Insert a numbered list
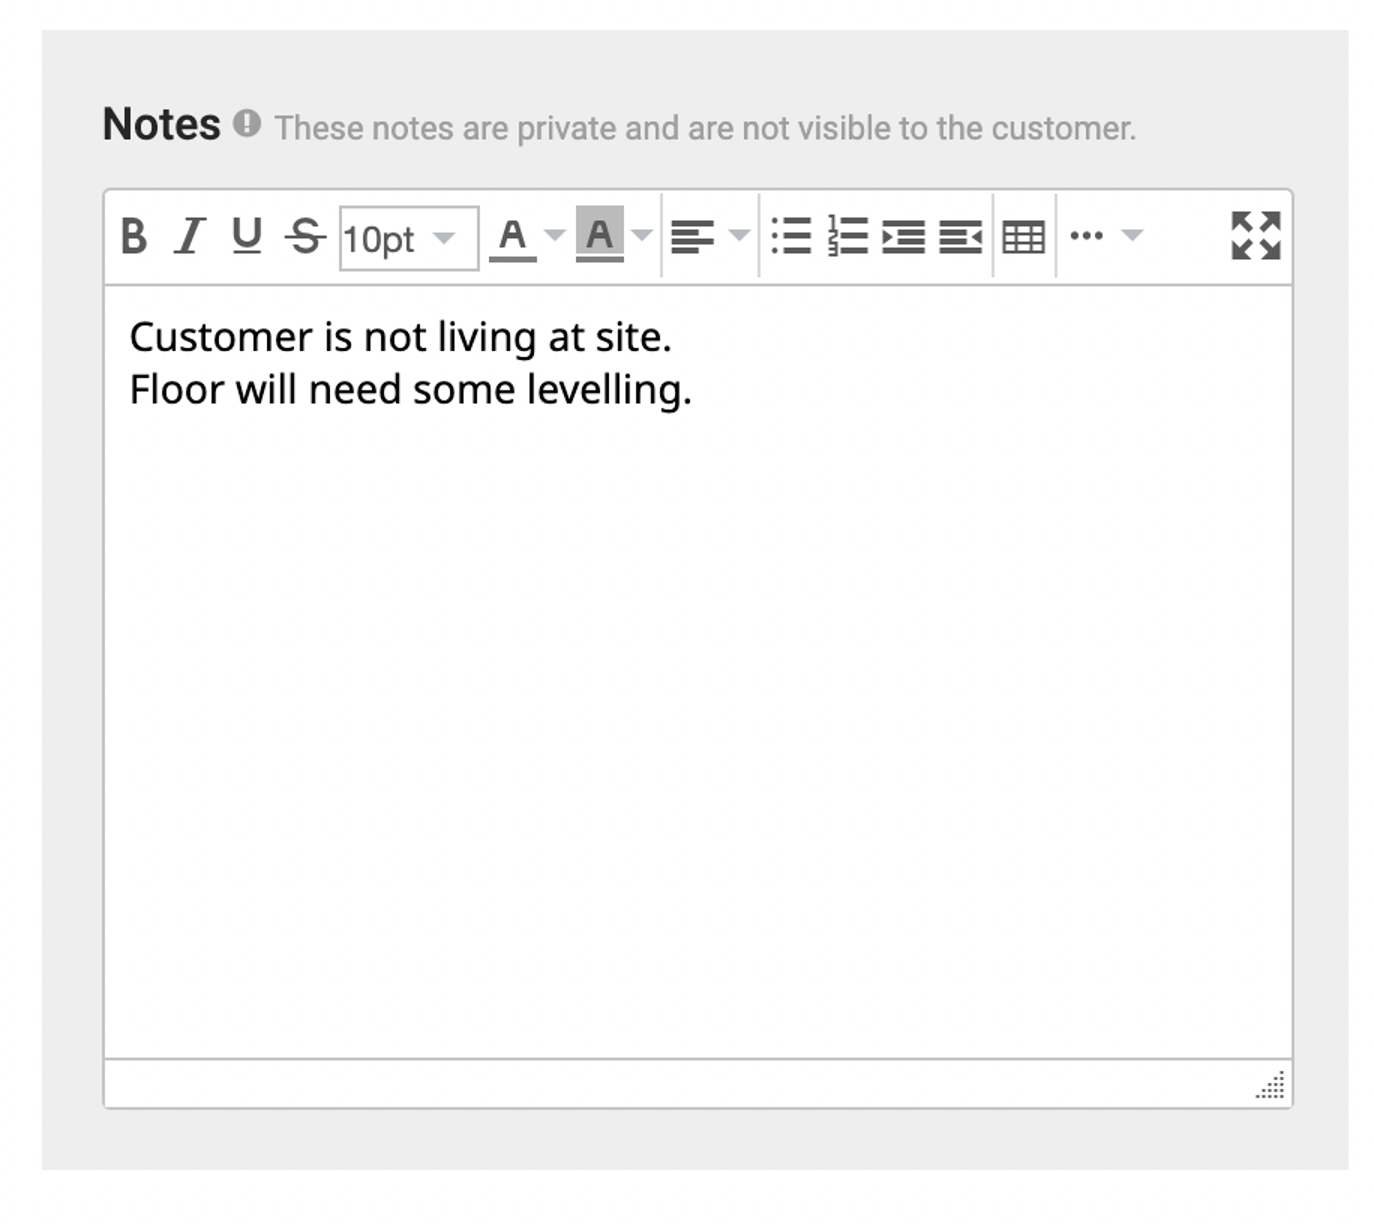 click(x=848, y=237)
